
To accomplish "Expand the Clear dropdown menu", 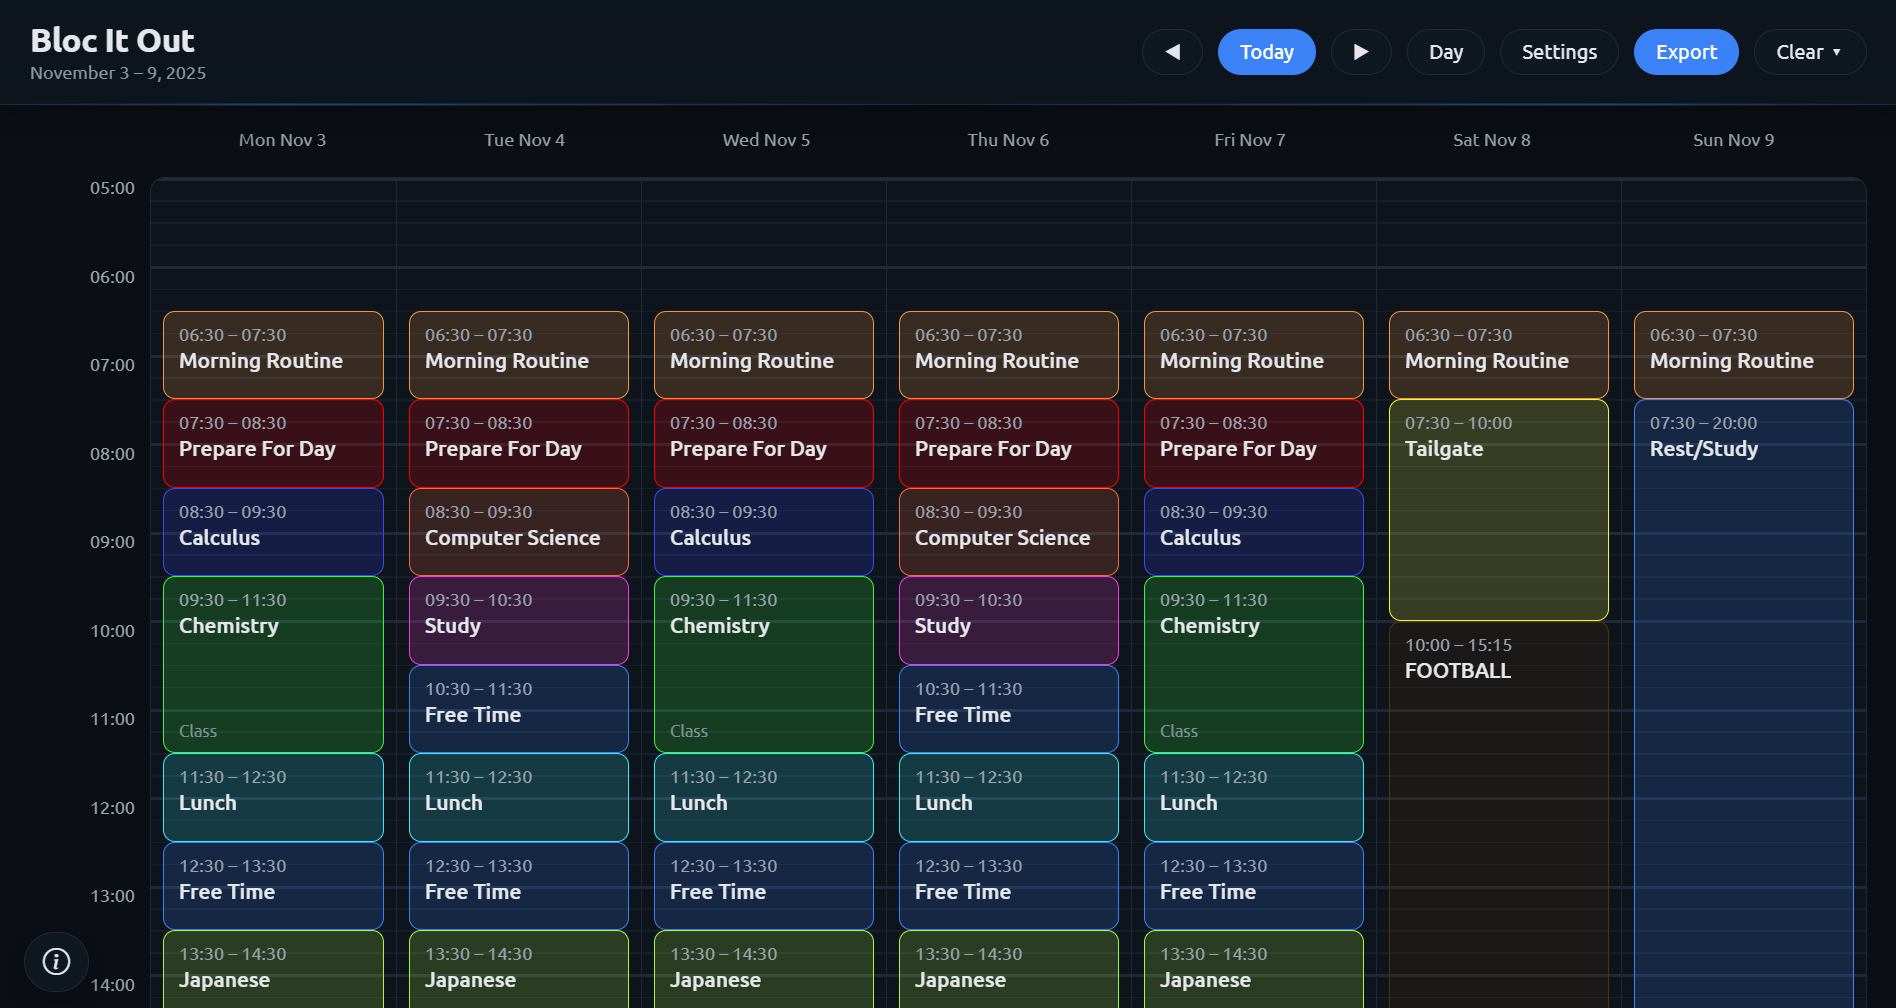I will click(x=1809, y=52).
